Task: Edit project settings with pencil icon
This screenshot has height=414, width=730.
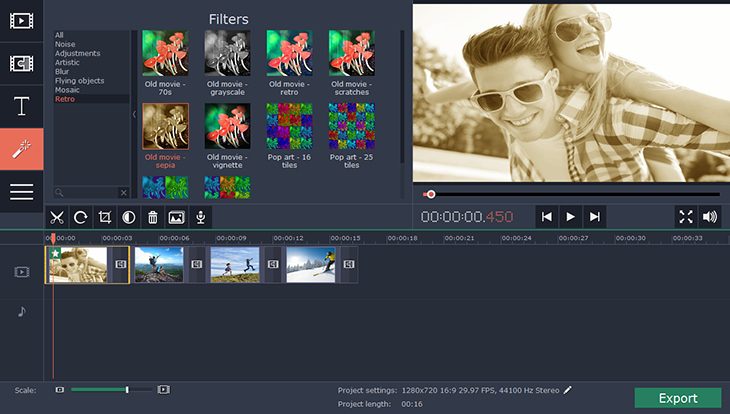Action: (568, 389)
